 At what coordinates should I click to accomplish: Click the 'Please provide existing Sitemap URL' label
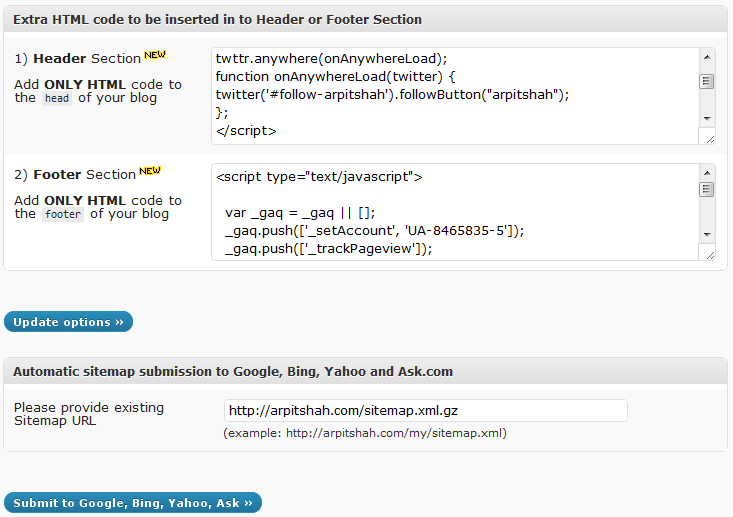[x=89, y=414]
